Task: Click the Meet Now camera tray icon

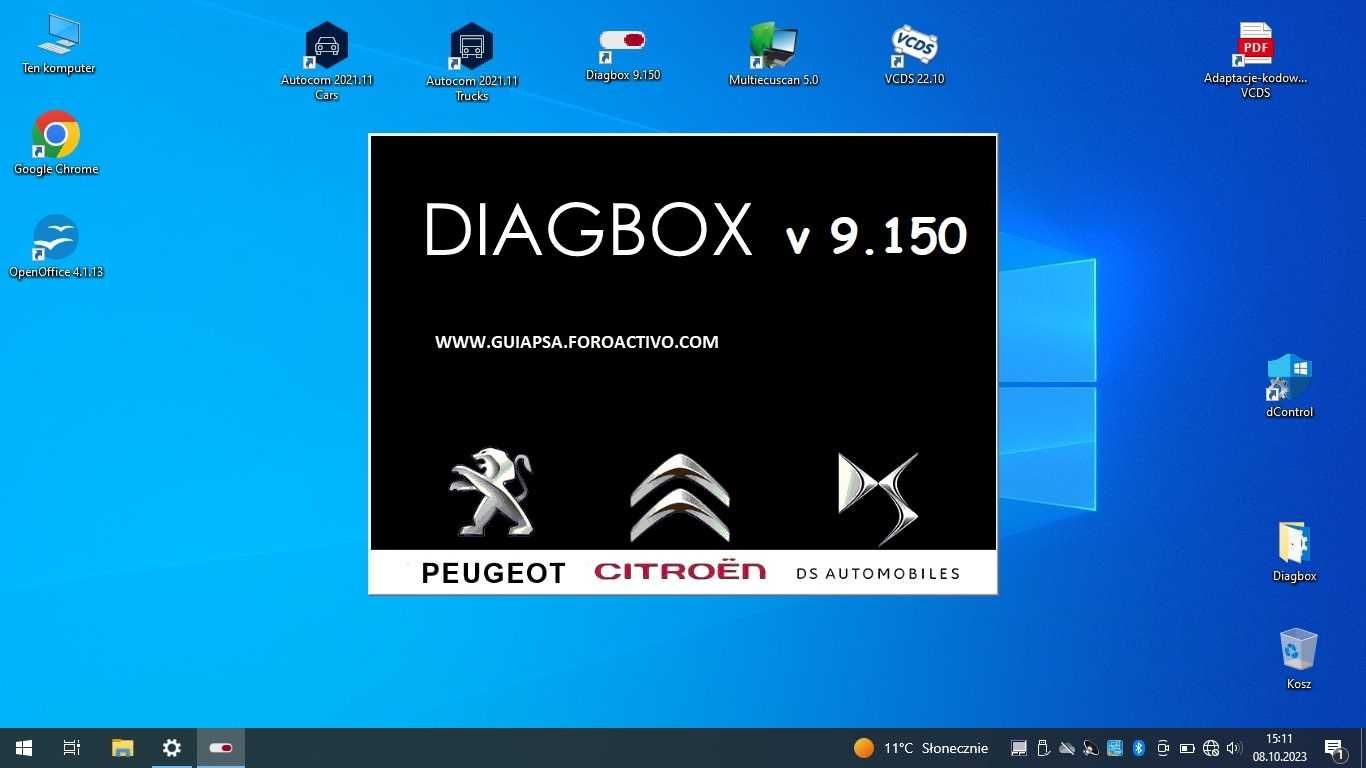Action: tap(1163, 748)
